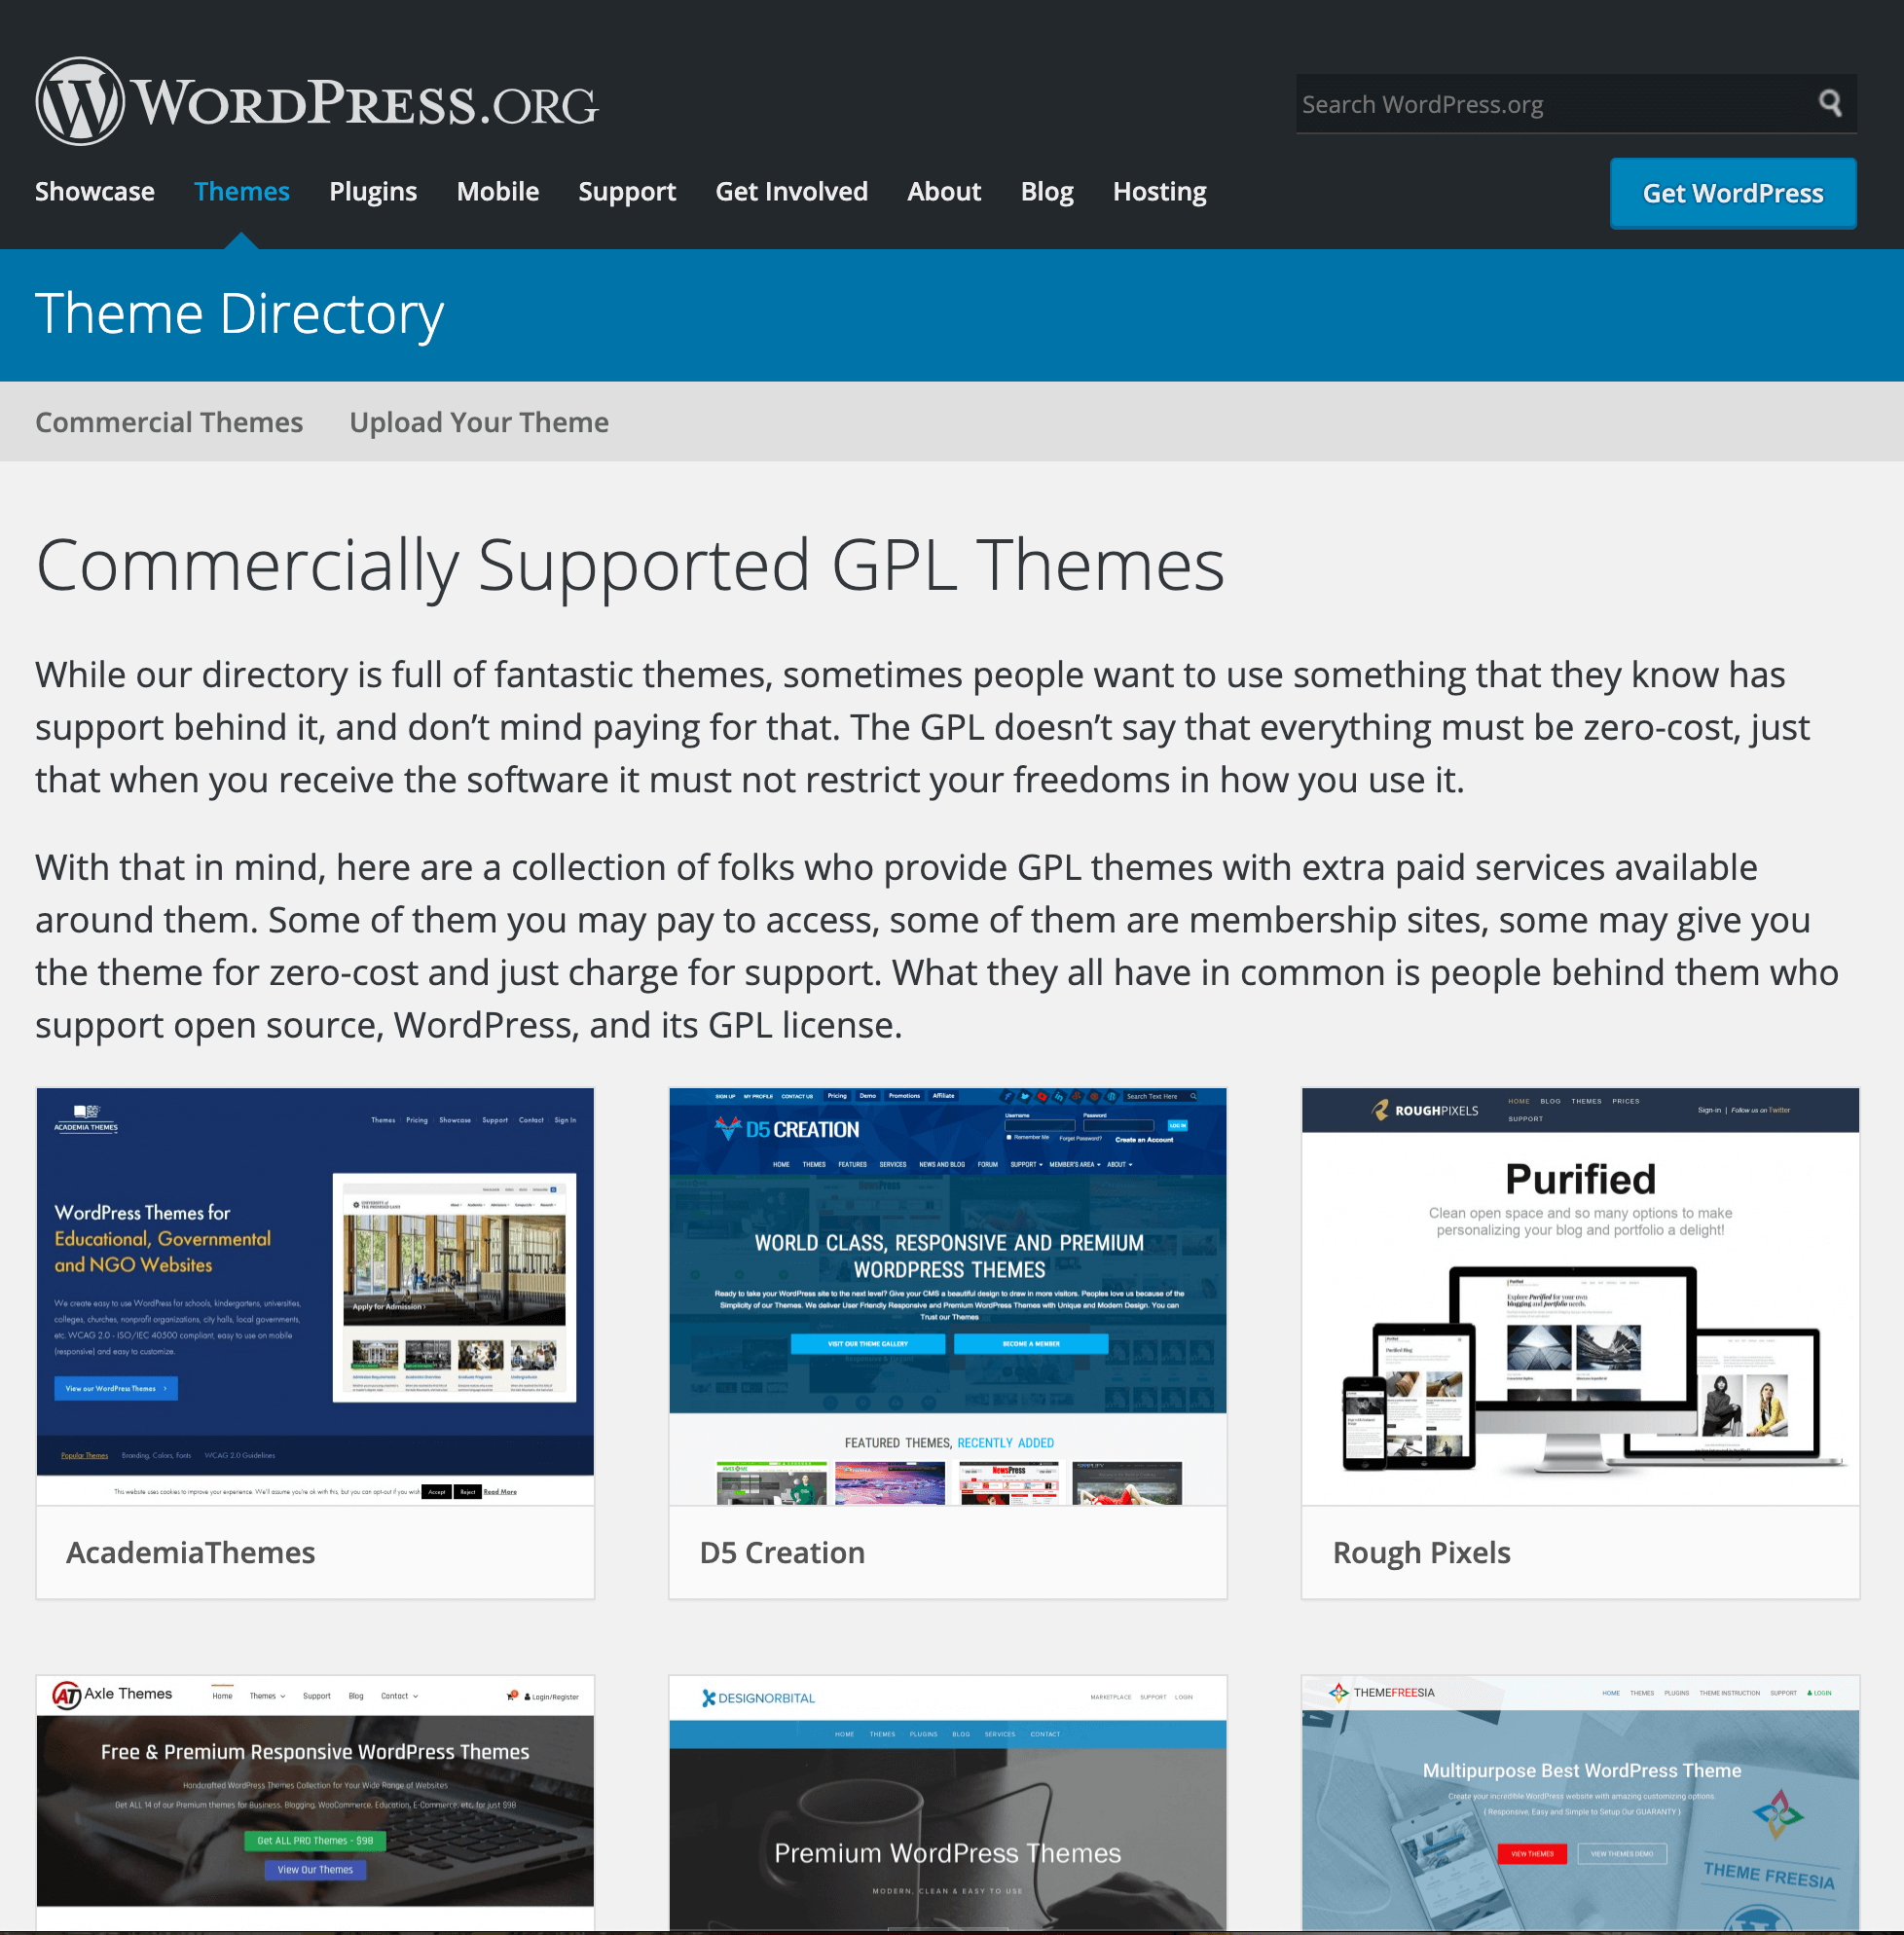This screenshot has height=1935, width=1904.
Task: Click the Support navigation link
Action: click(626, 190)
